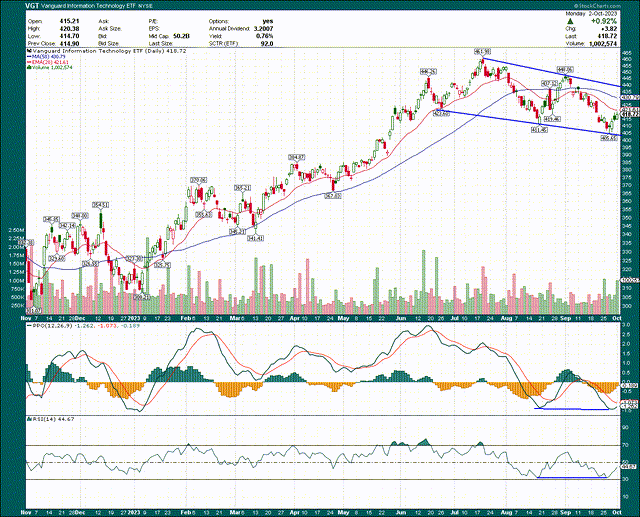Click the 384.87 price label
Image resolution: width=640 pixels, height=517 pixels.
(x=297, y=157)
